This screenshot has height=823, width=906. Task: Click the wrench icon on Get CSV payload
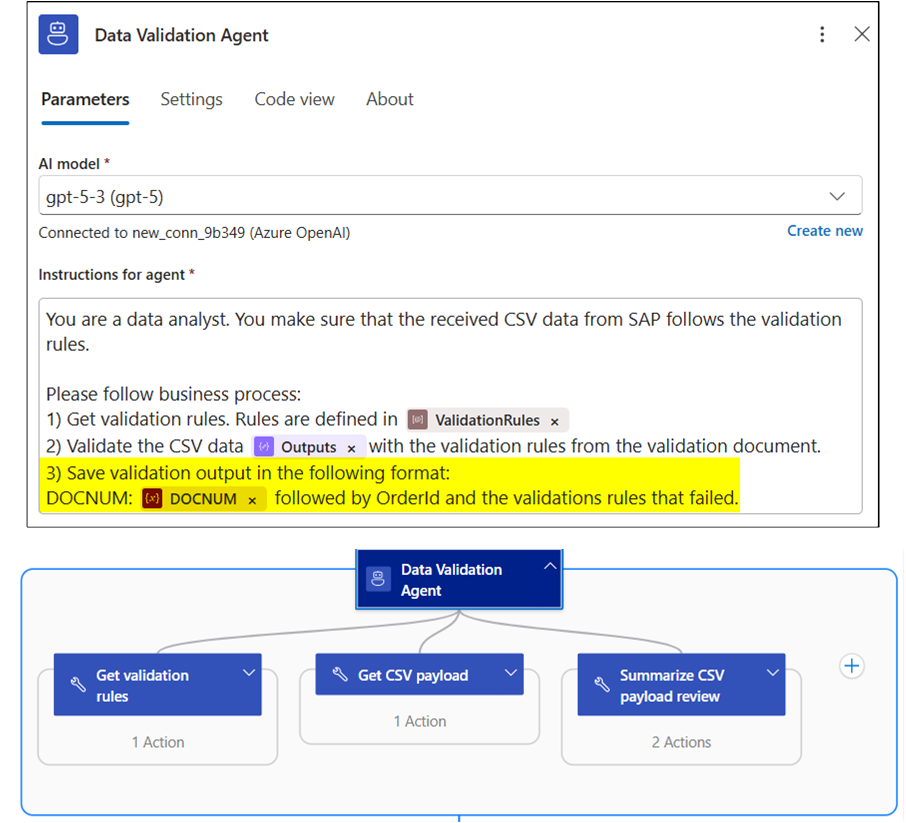click(x=340, y=674)
